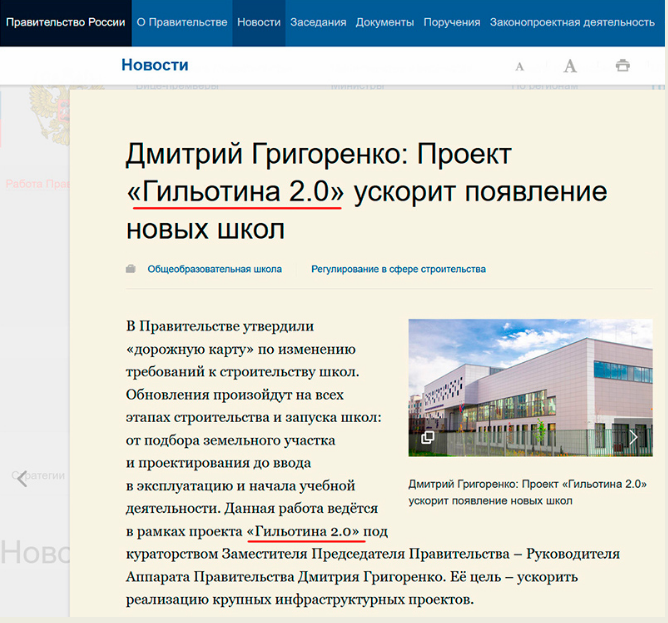The width and height of the screenshot is (668, 623).
Task: Select Новости in top navigation bar
Action: coord(259,23)
